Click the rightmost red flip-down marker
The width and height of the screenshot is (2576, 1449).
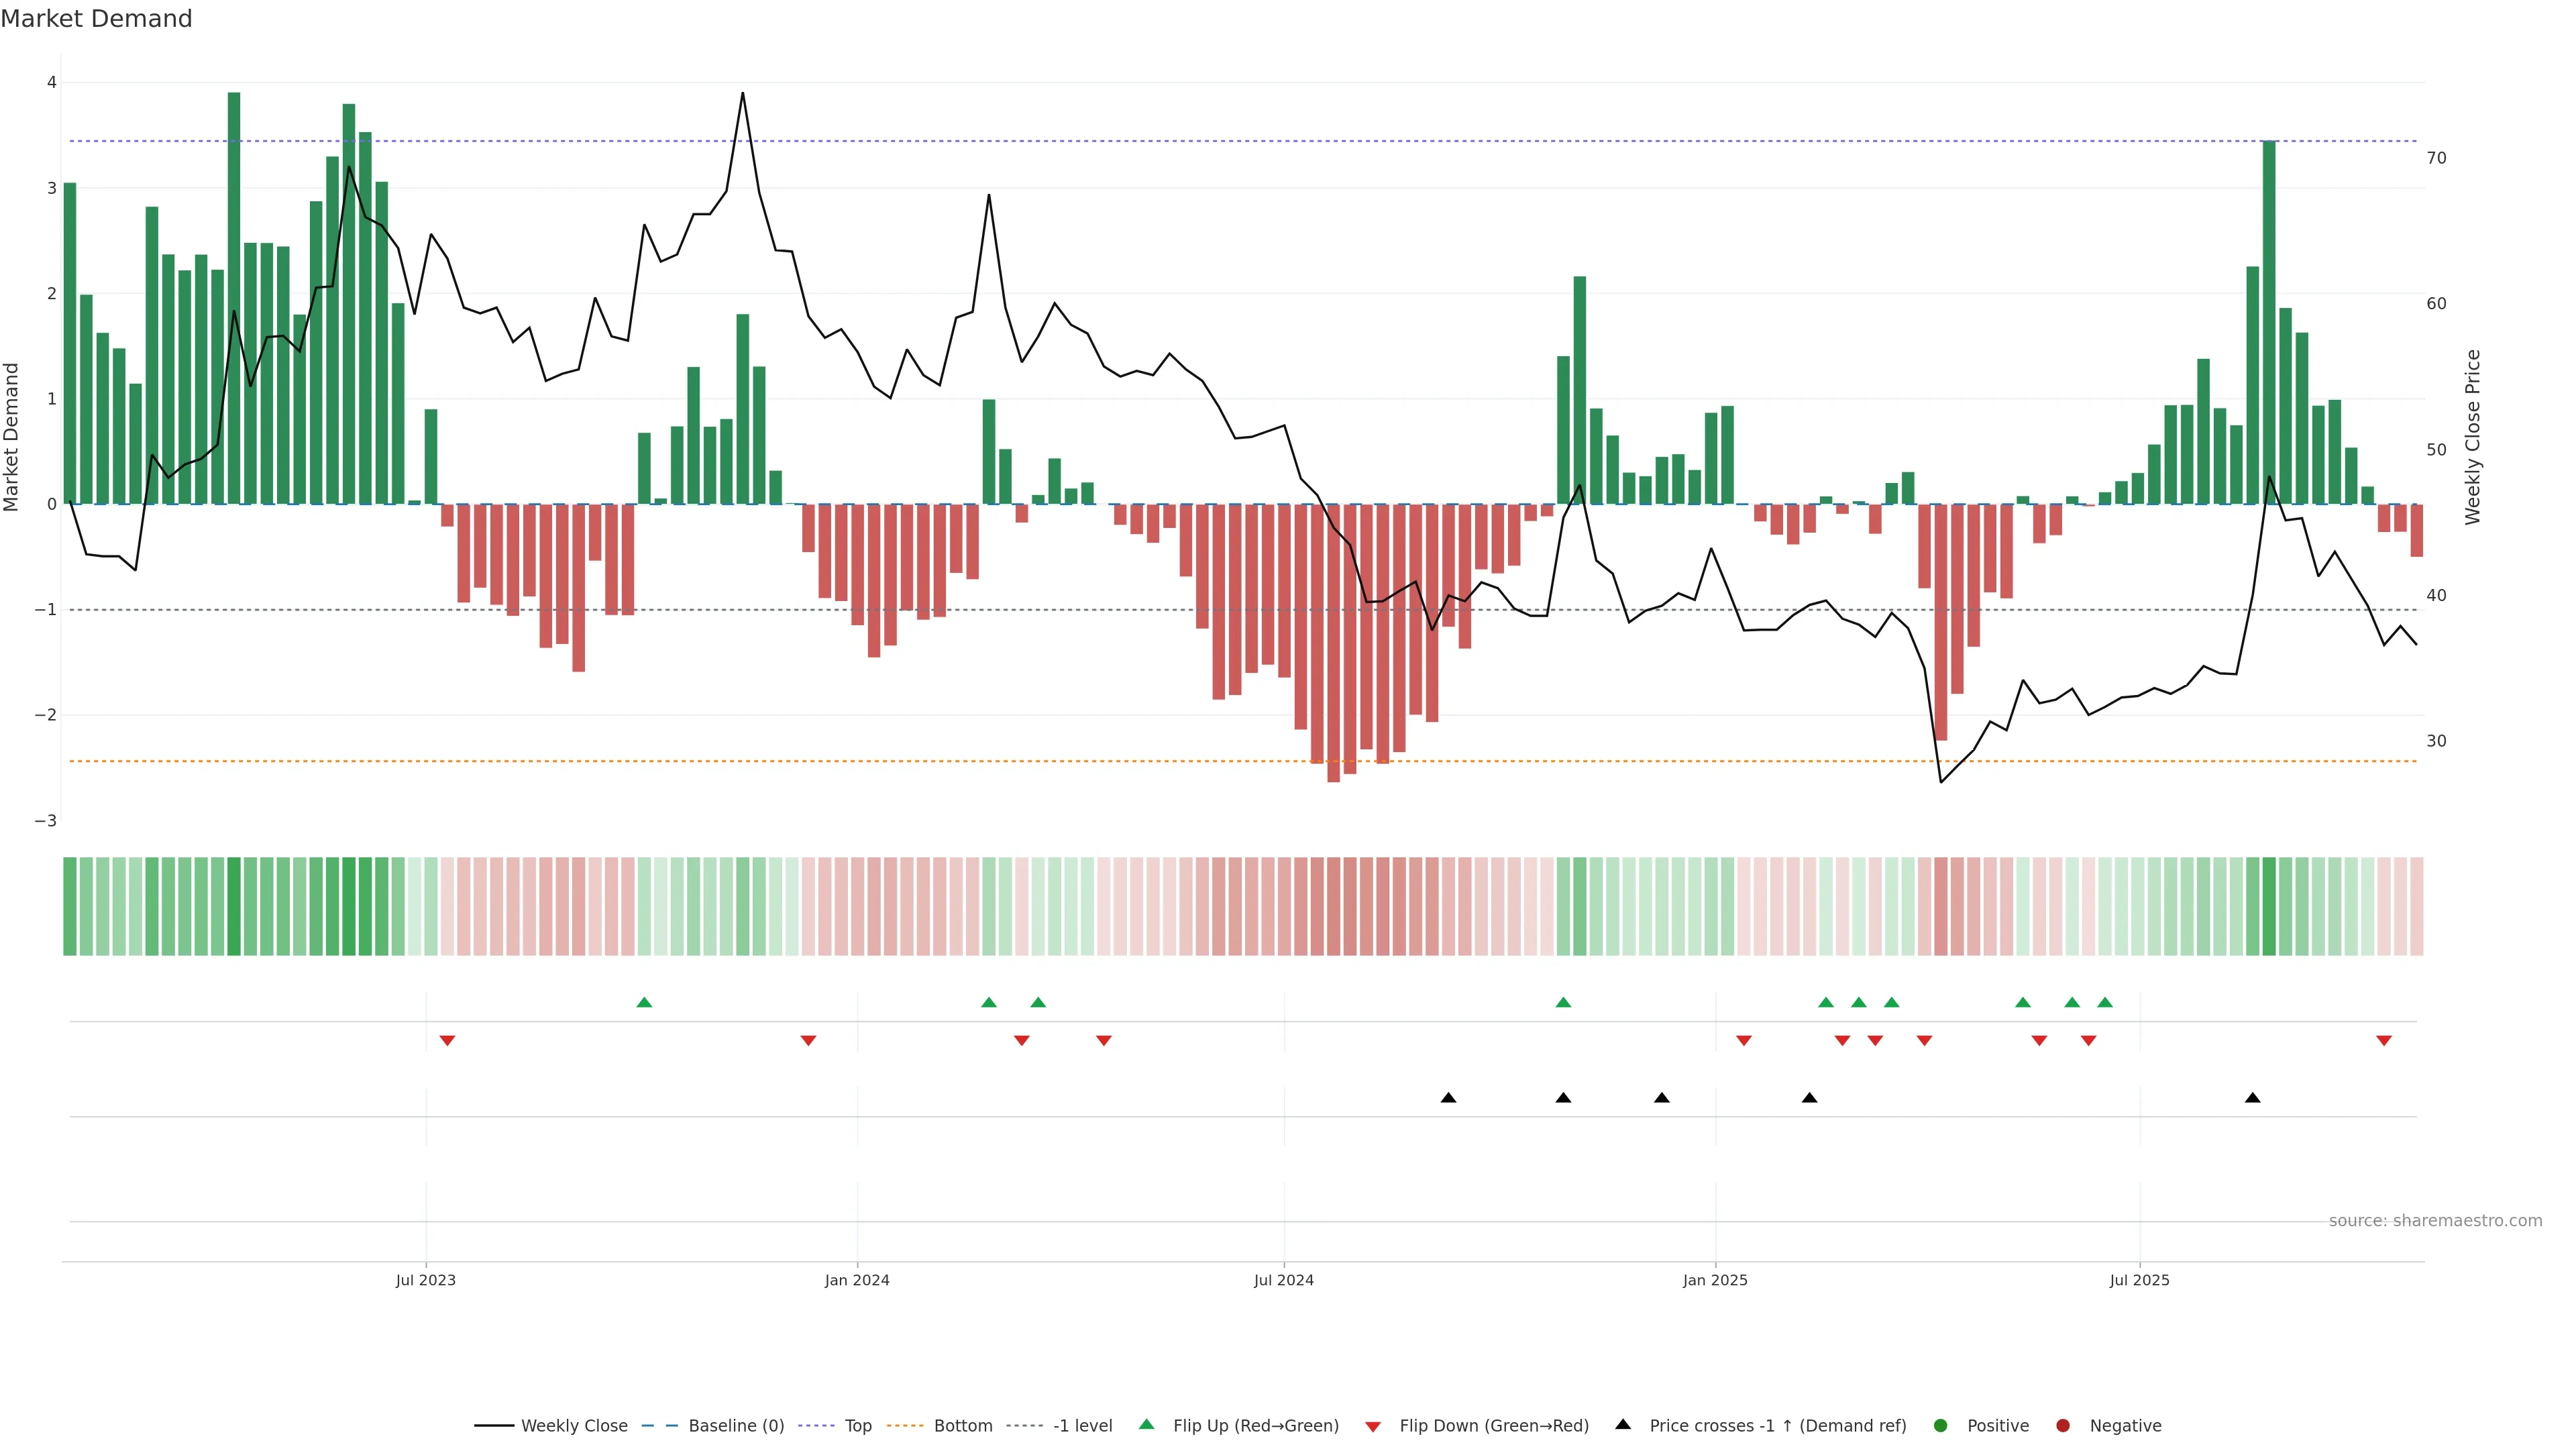pyautogui.click(x=2384, y=1041)
